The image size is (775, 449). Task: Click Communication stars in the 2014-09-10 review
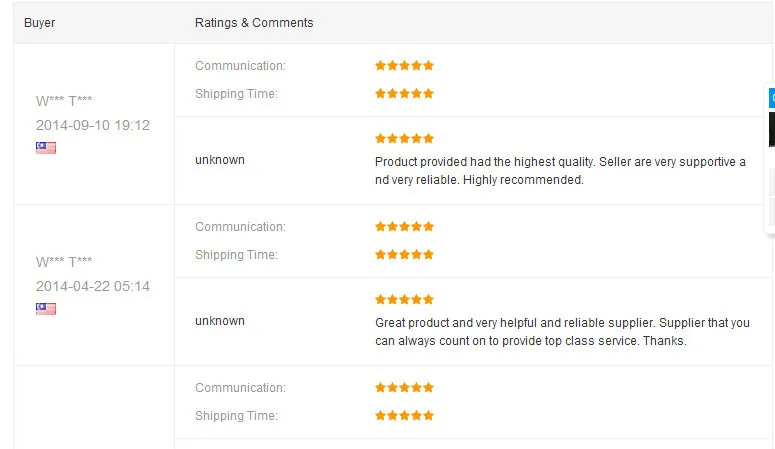pyautogui.click(x=404, y=66)
